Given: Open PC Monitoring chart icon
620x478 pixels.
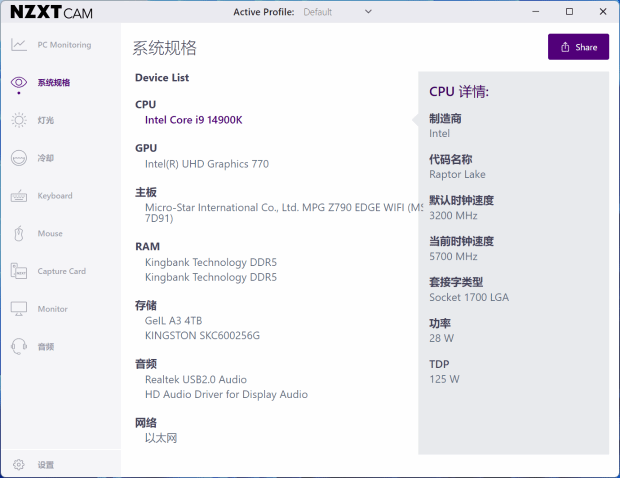Looking at the screenshot, I should 19,45.
